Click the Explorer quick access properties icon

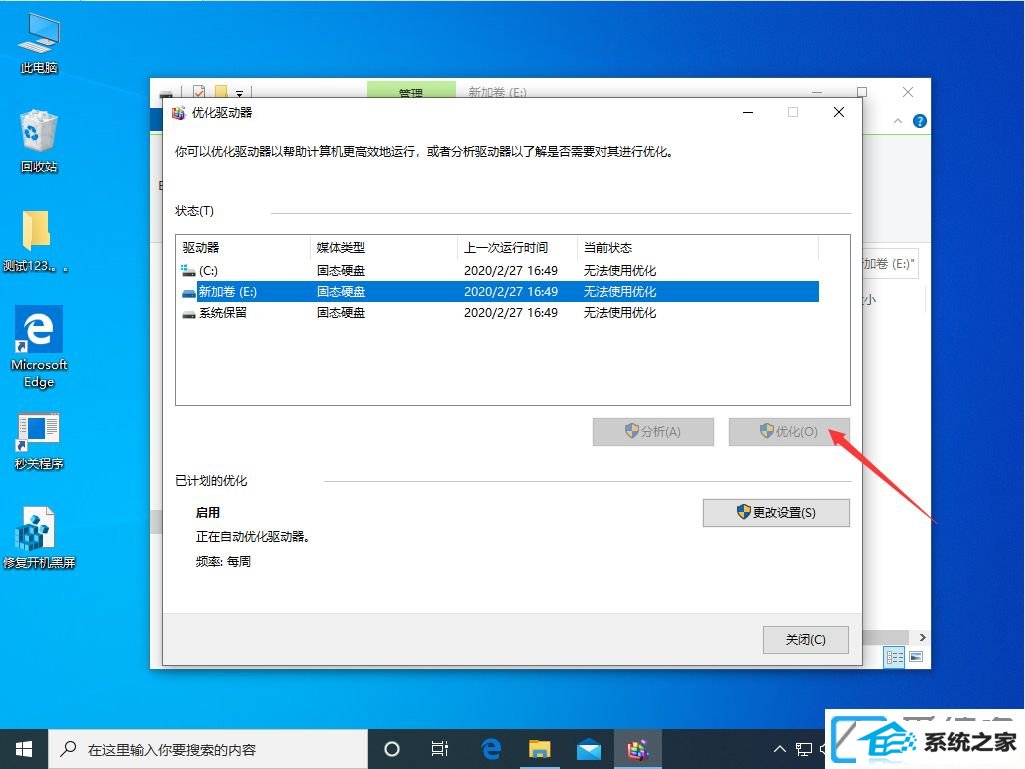pos(199,92)
